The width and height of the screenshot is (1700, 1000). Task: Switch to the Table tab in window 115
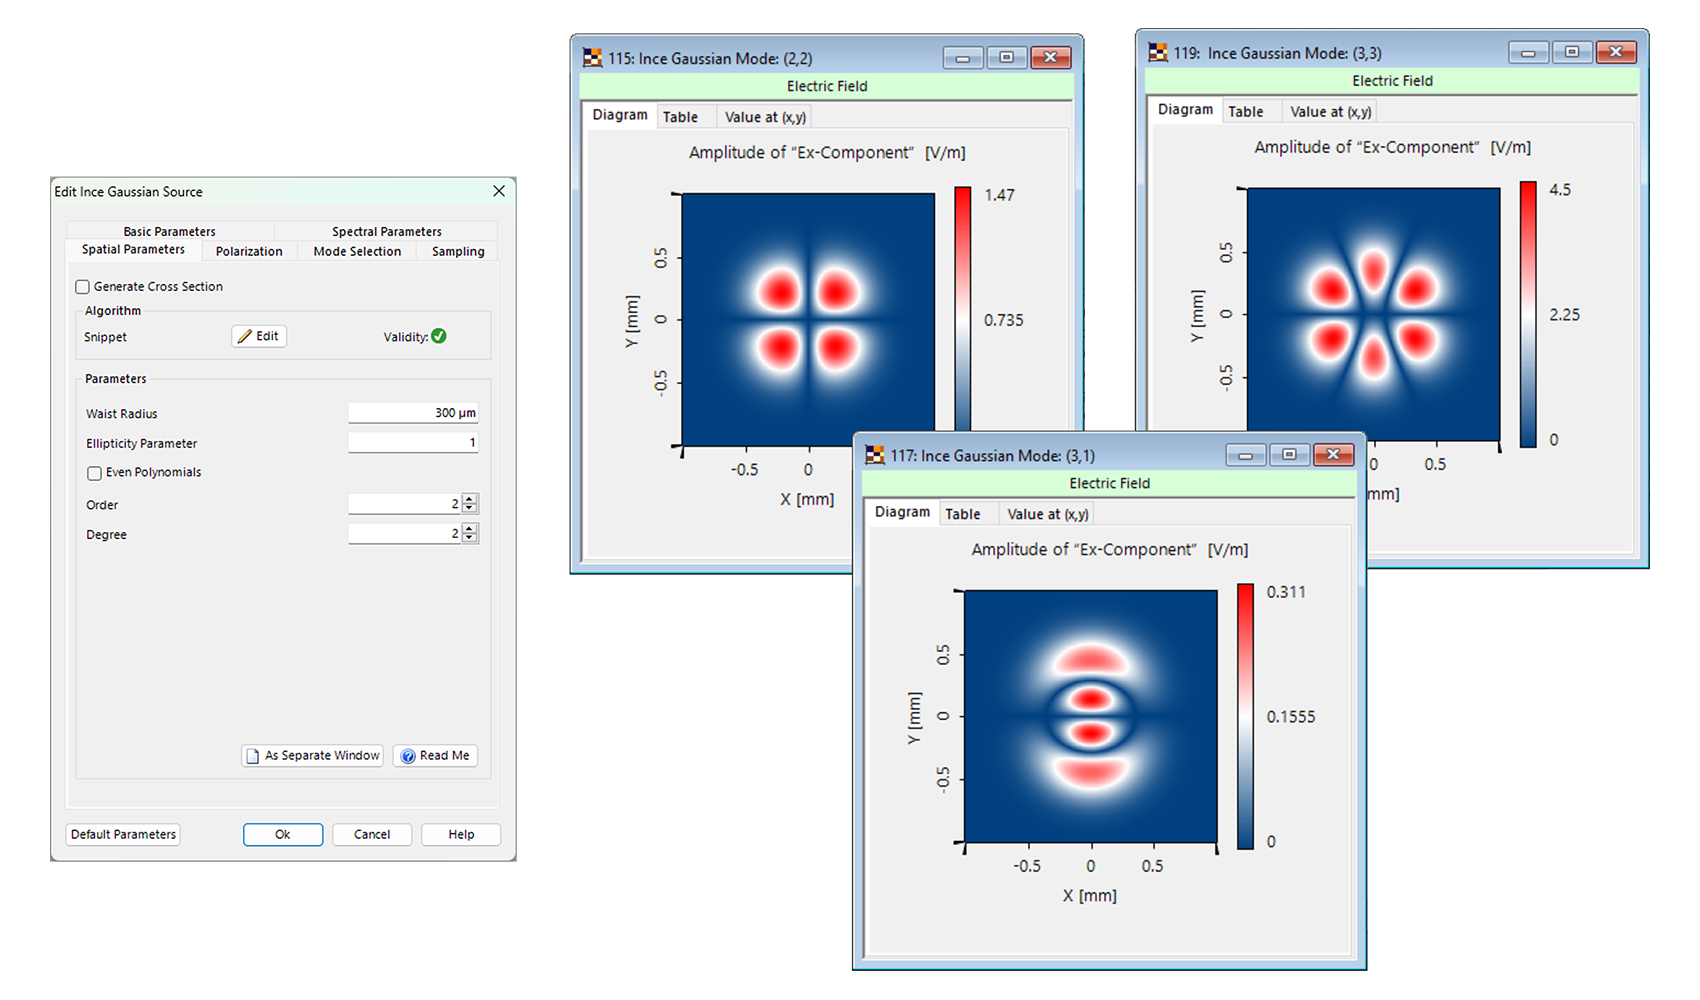click(x=683, y=117)
